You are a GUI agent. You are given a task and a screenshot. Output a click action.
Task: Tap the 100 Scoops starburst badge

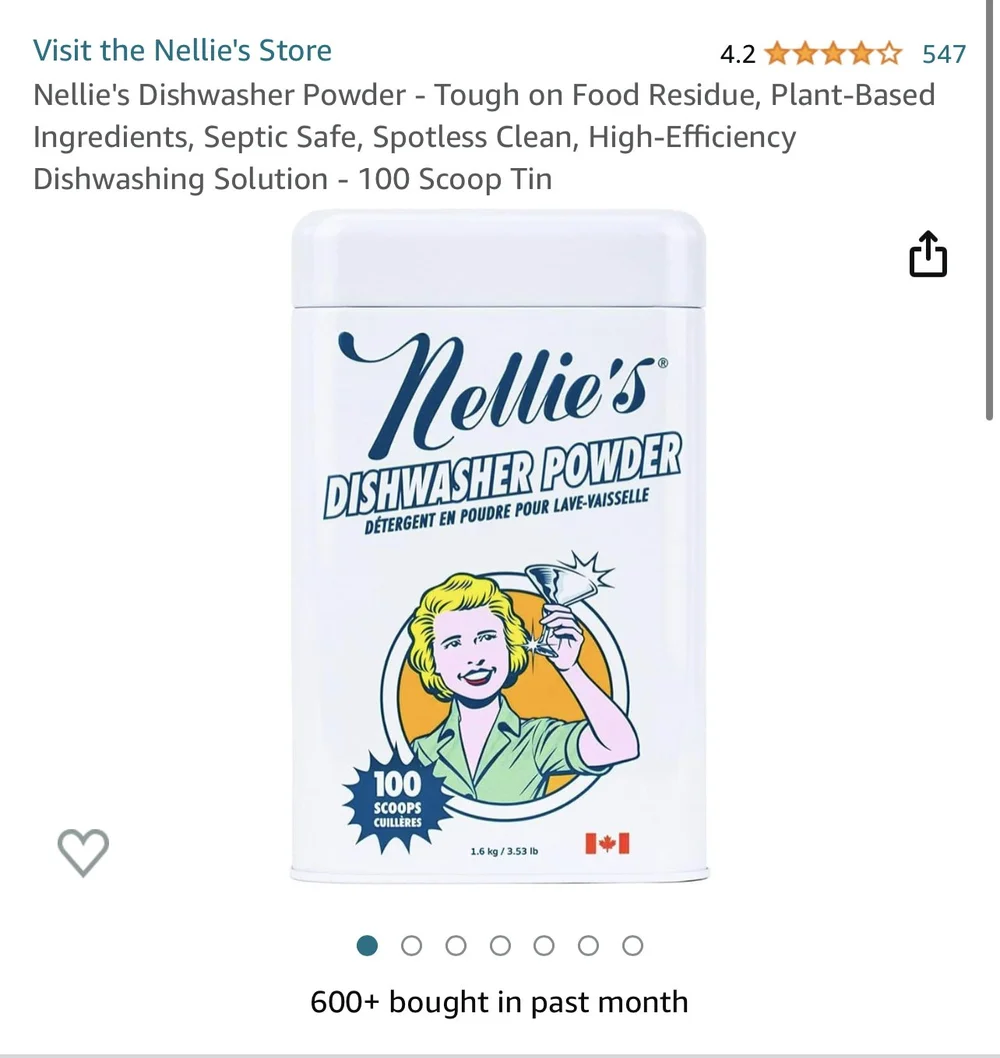397,800
